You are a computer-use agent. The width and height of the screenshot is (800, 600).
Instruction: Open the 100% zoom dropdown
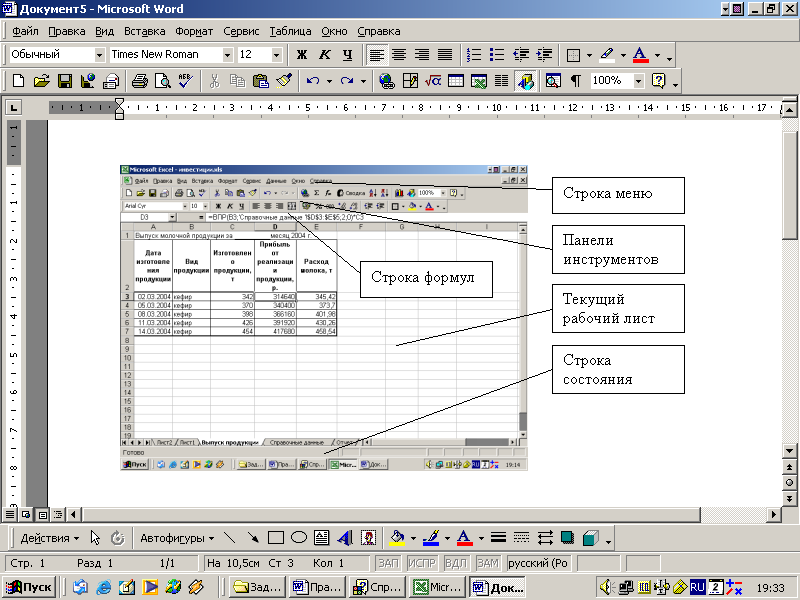pyautogui.click(x=638, y=81)
